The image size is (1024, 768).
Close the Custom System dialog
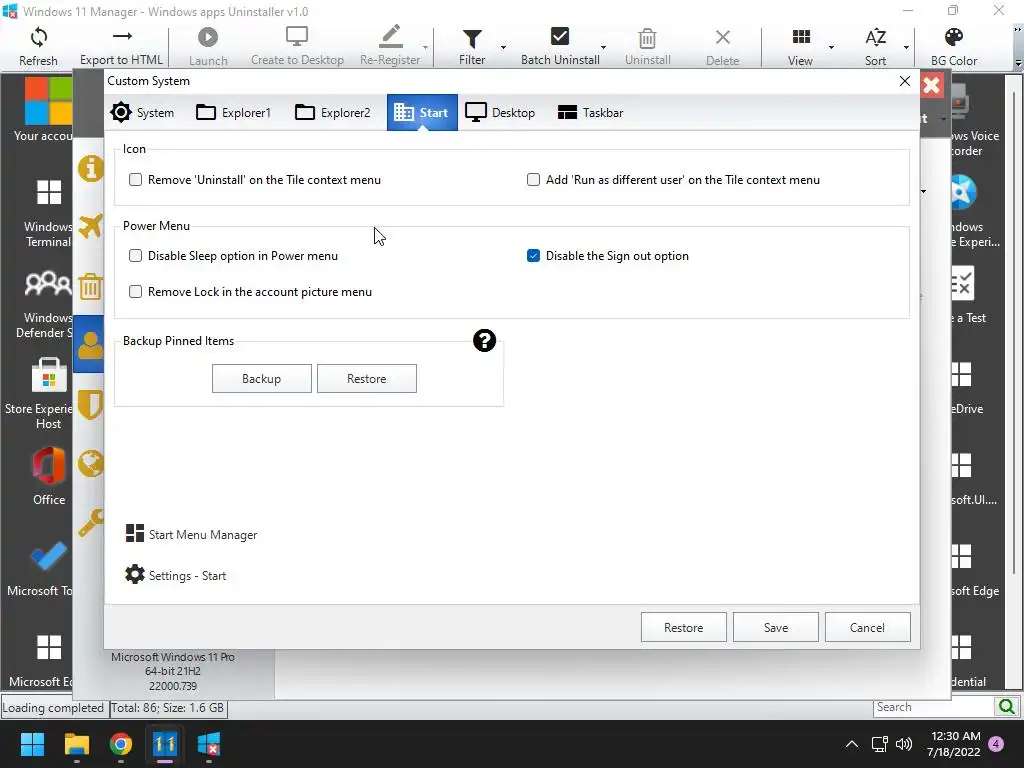click(904, 81)
